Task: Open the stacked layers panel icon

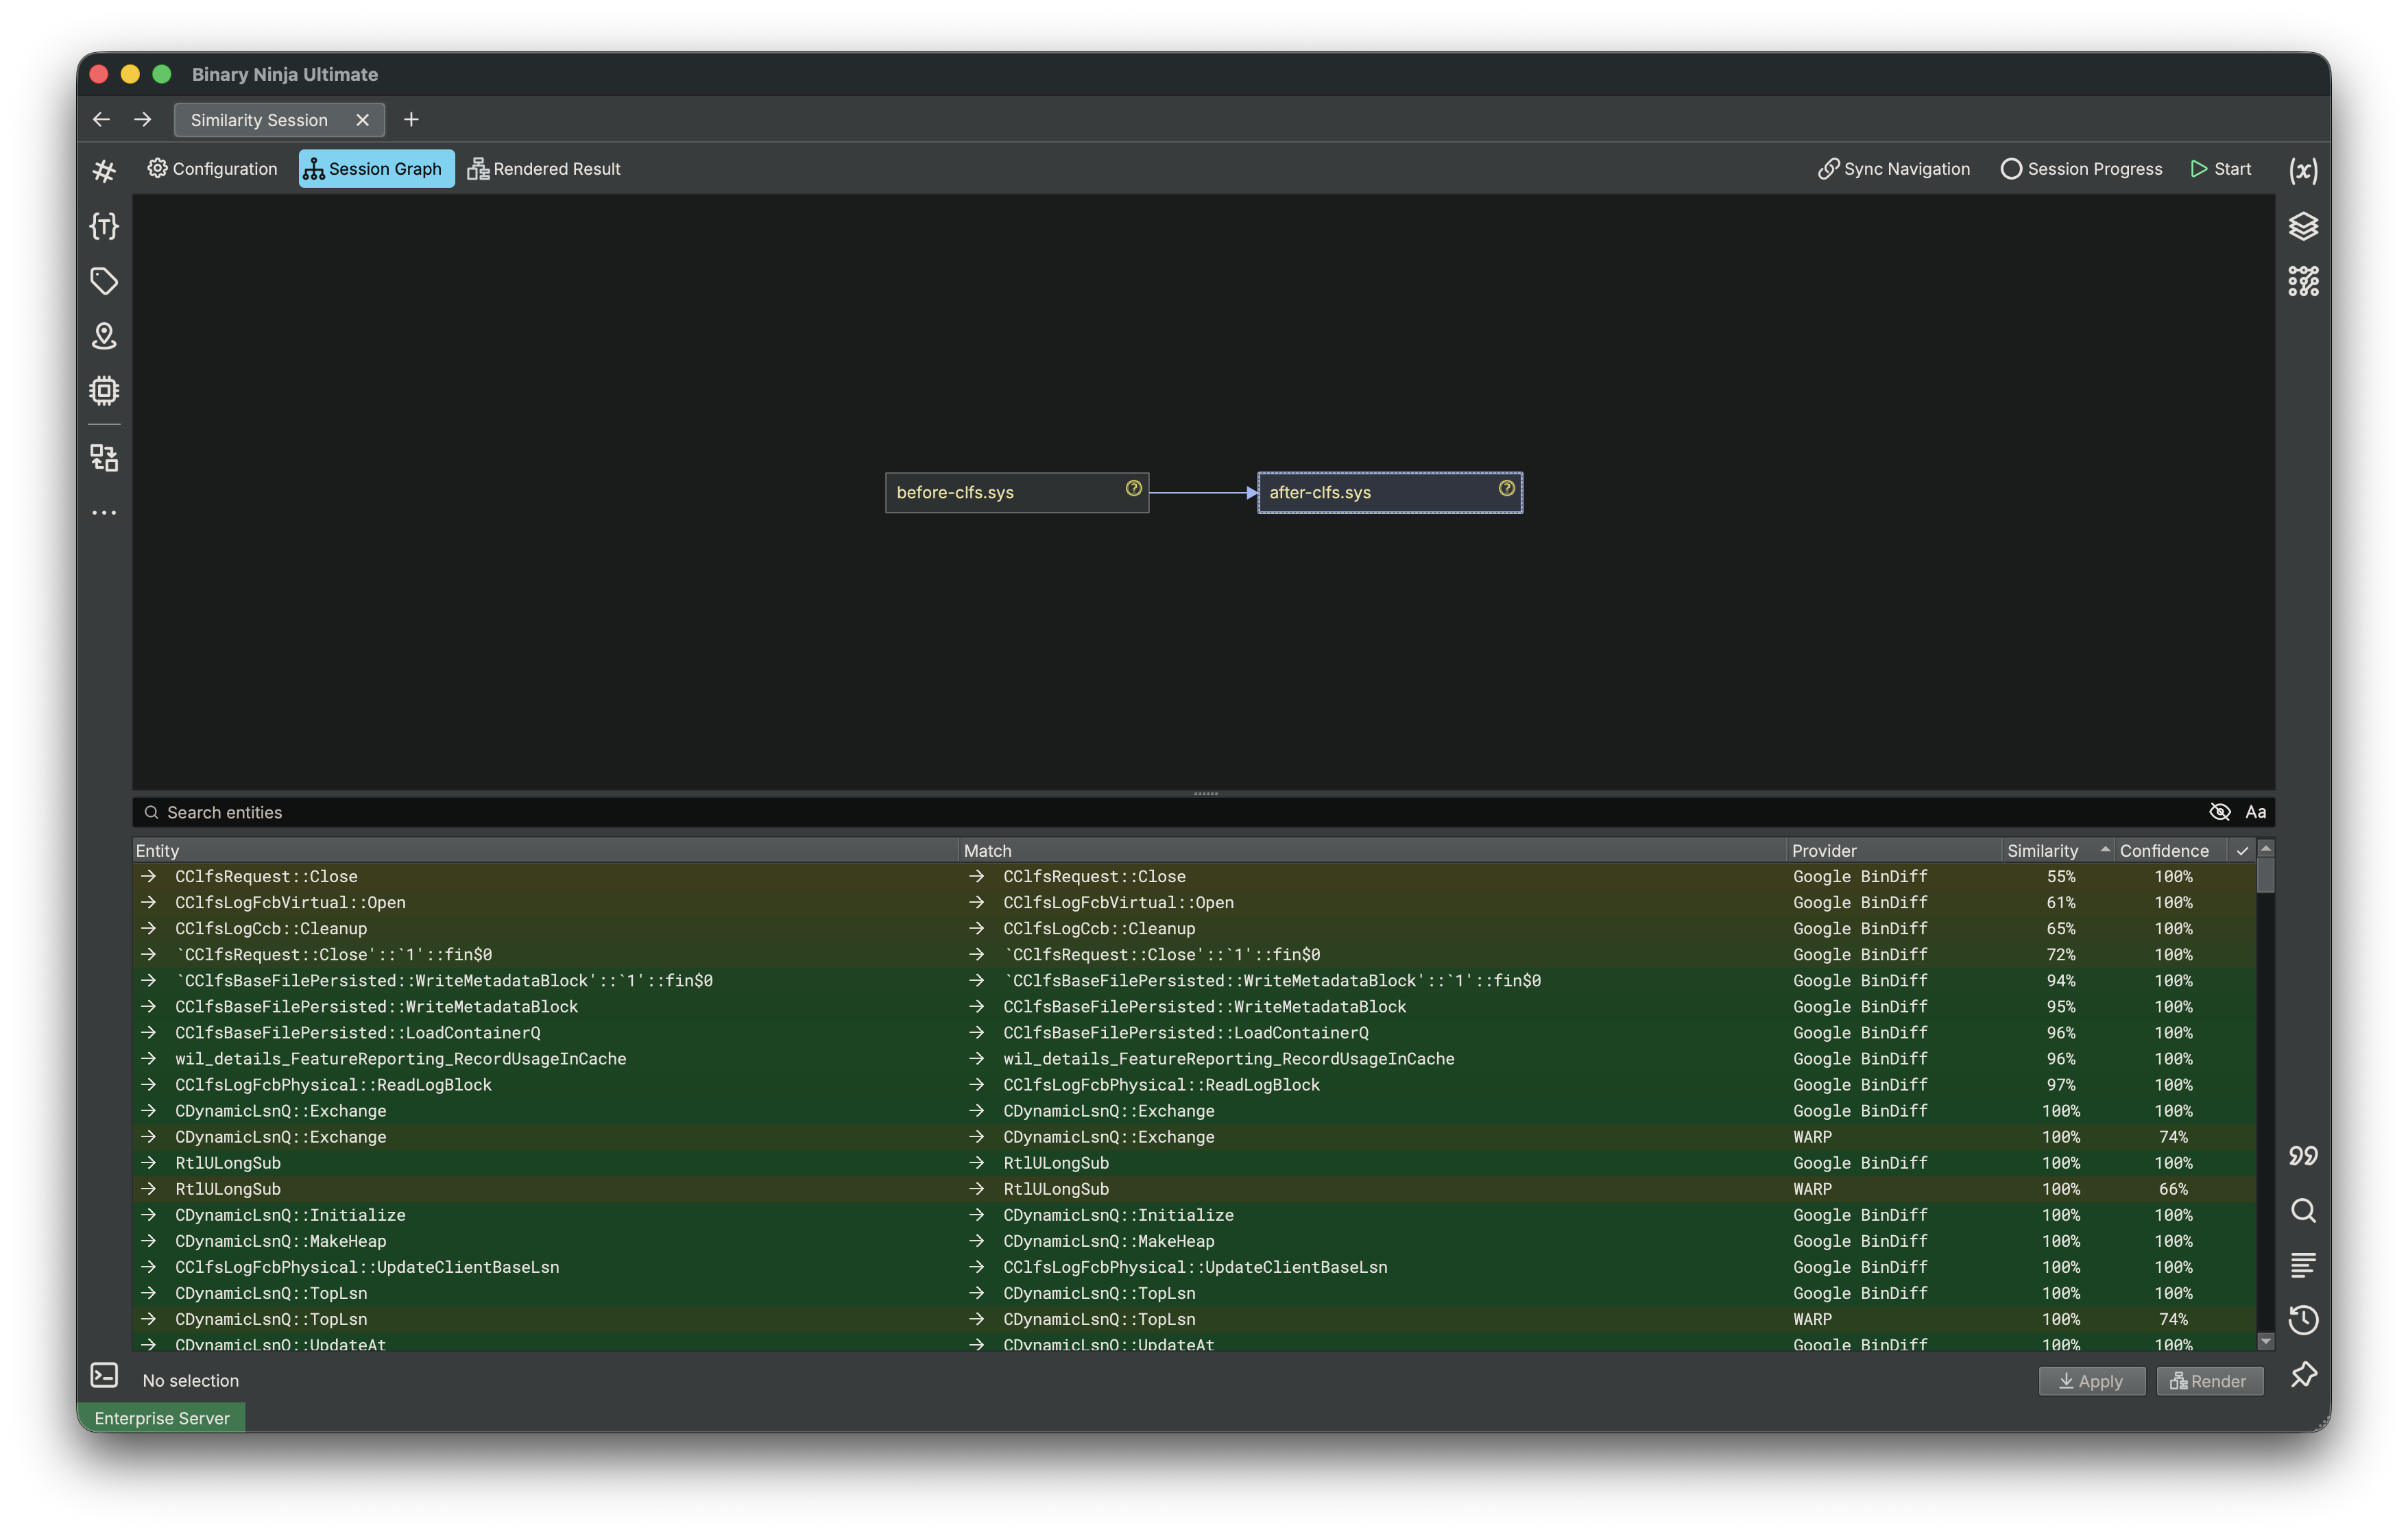Action: [2303, 226]
